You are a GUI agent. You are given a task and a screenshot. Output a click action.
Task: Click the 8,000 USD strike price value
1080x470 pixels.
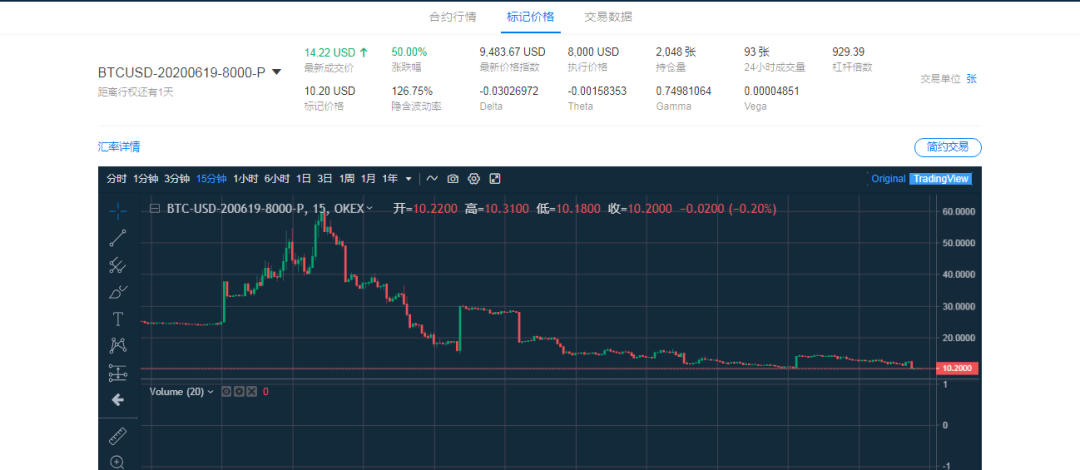[x=593, y=52]
